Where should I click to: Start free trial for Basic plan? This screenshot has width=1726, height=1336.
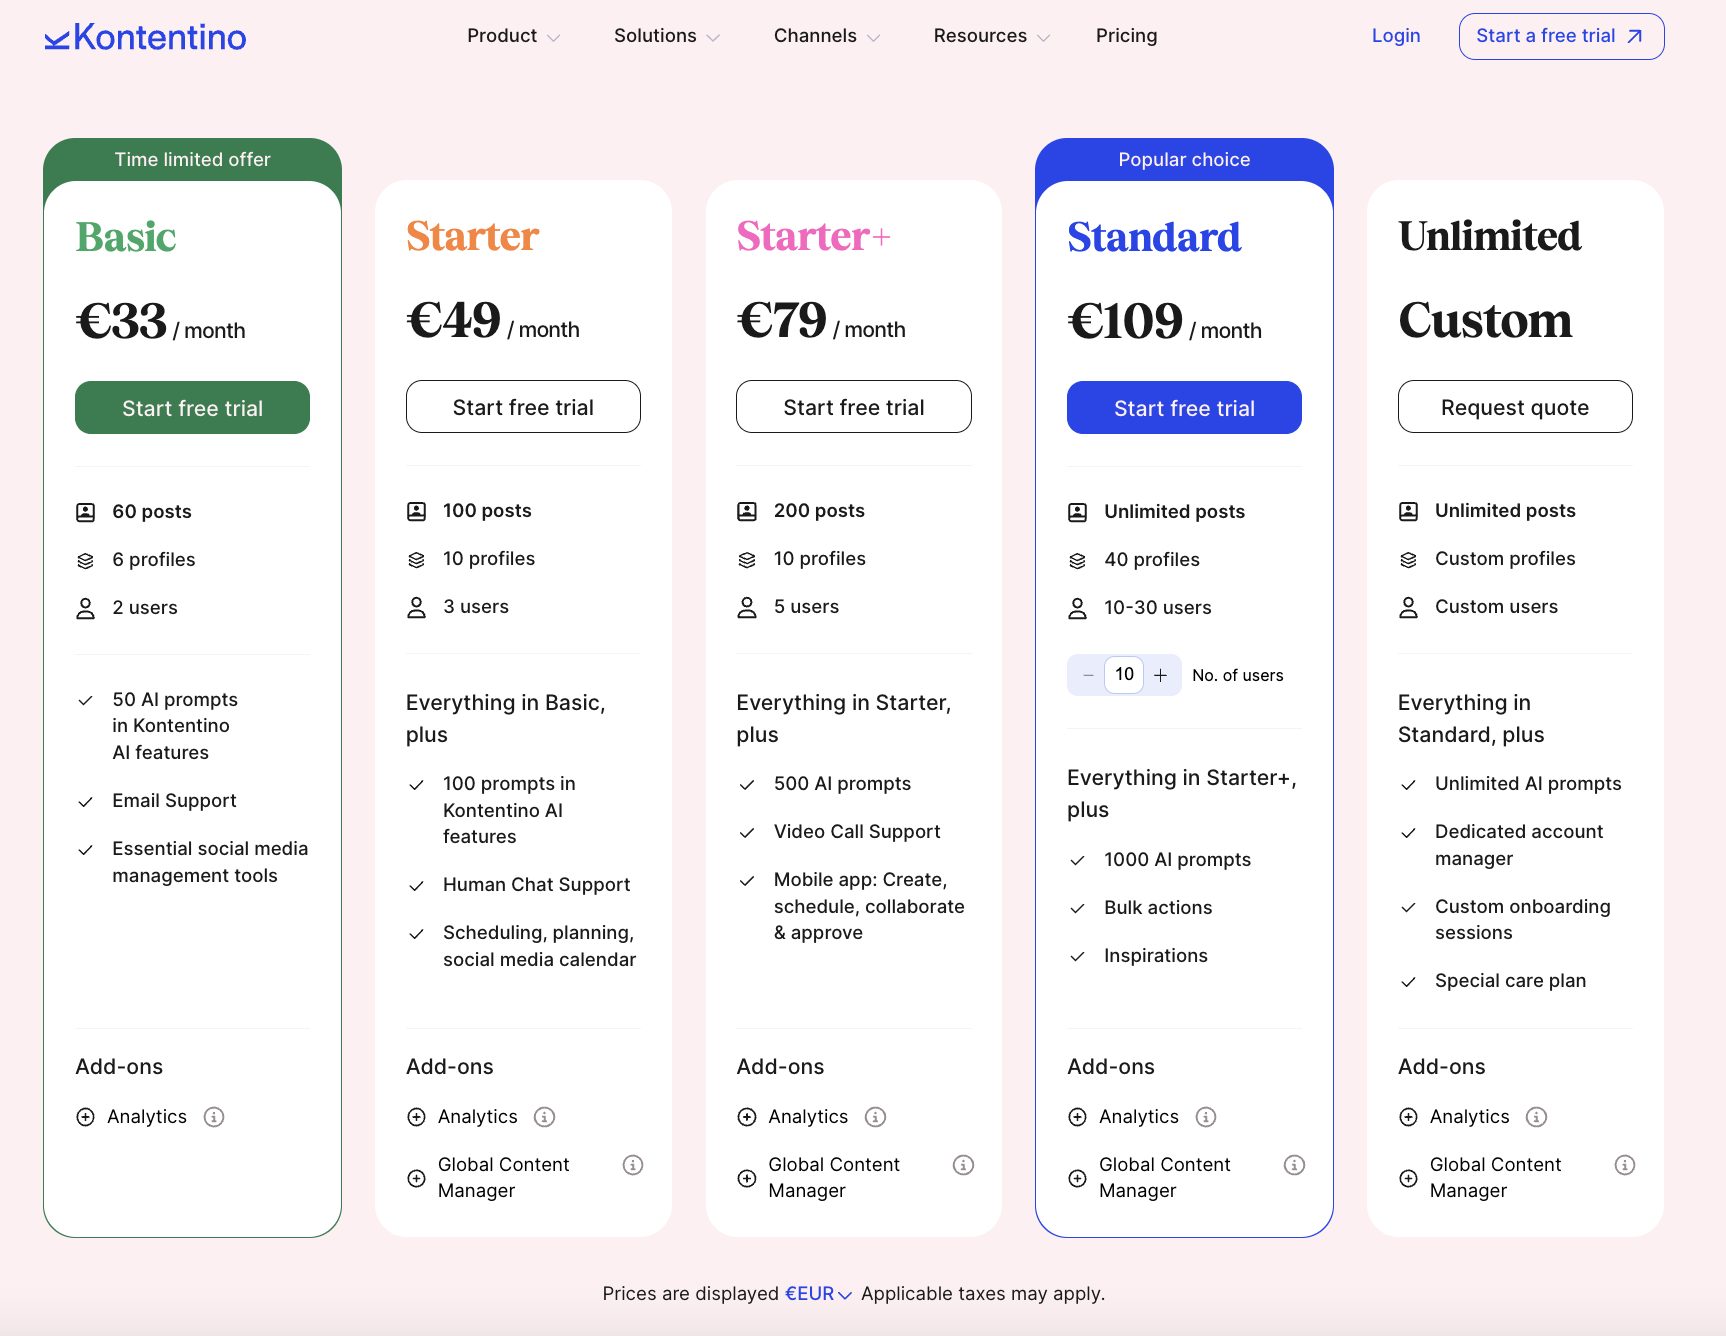(x=192, y=408)
